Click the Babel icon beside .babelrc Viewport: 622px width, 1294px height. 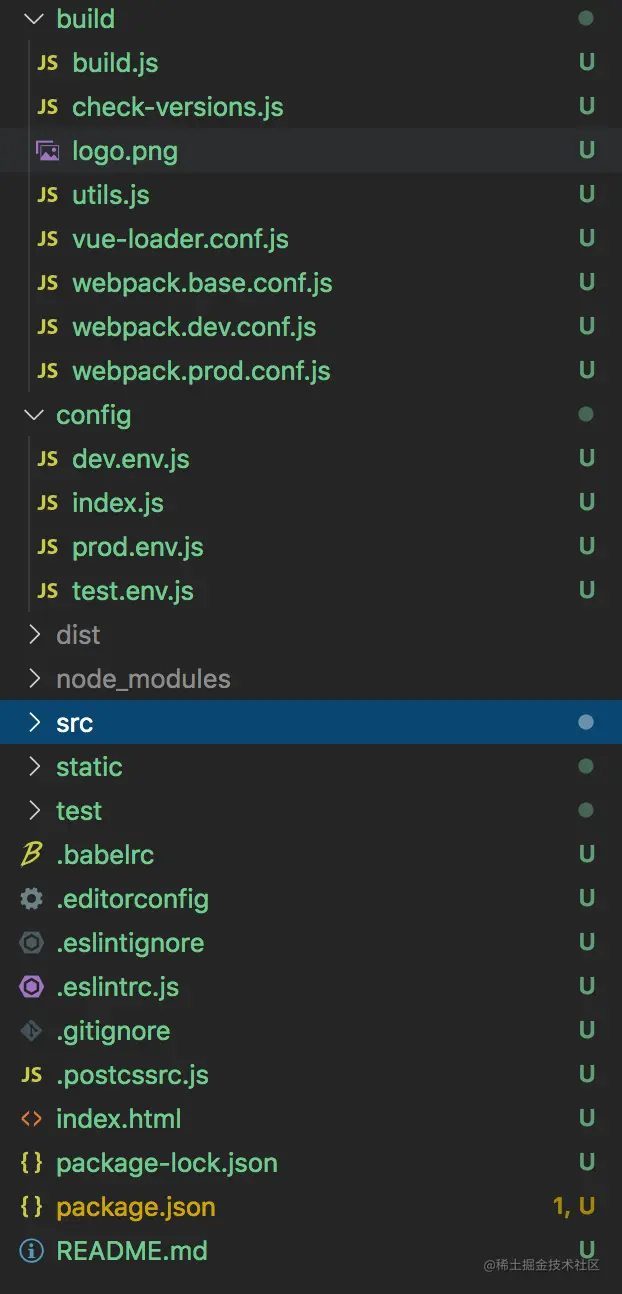(32, 855)
